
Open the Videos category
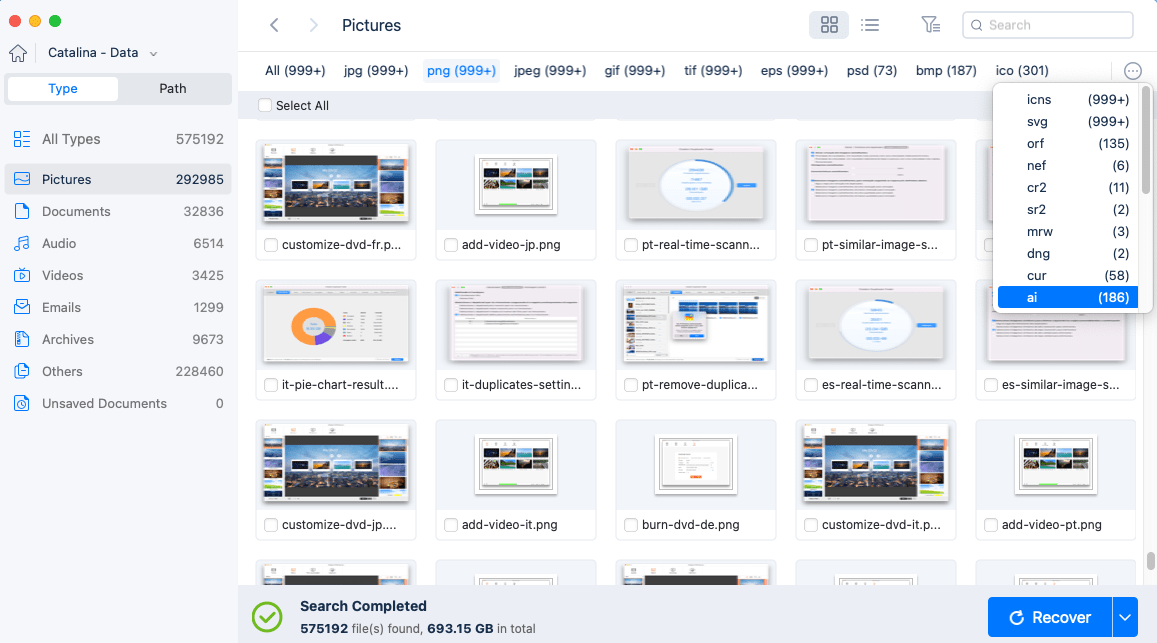click(x=118, y=275)
